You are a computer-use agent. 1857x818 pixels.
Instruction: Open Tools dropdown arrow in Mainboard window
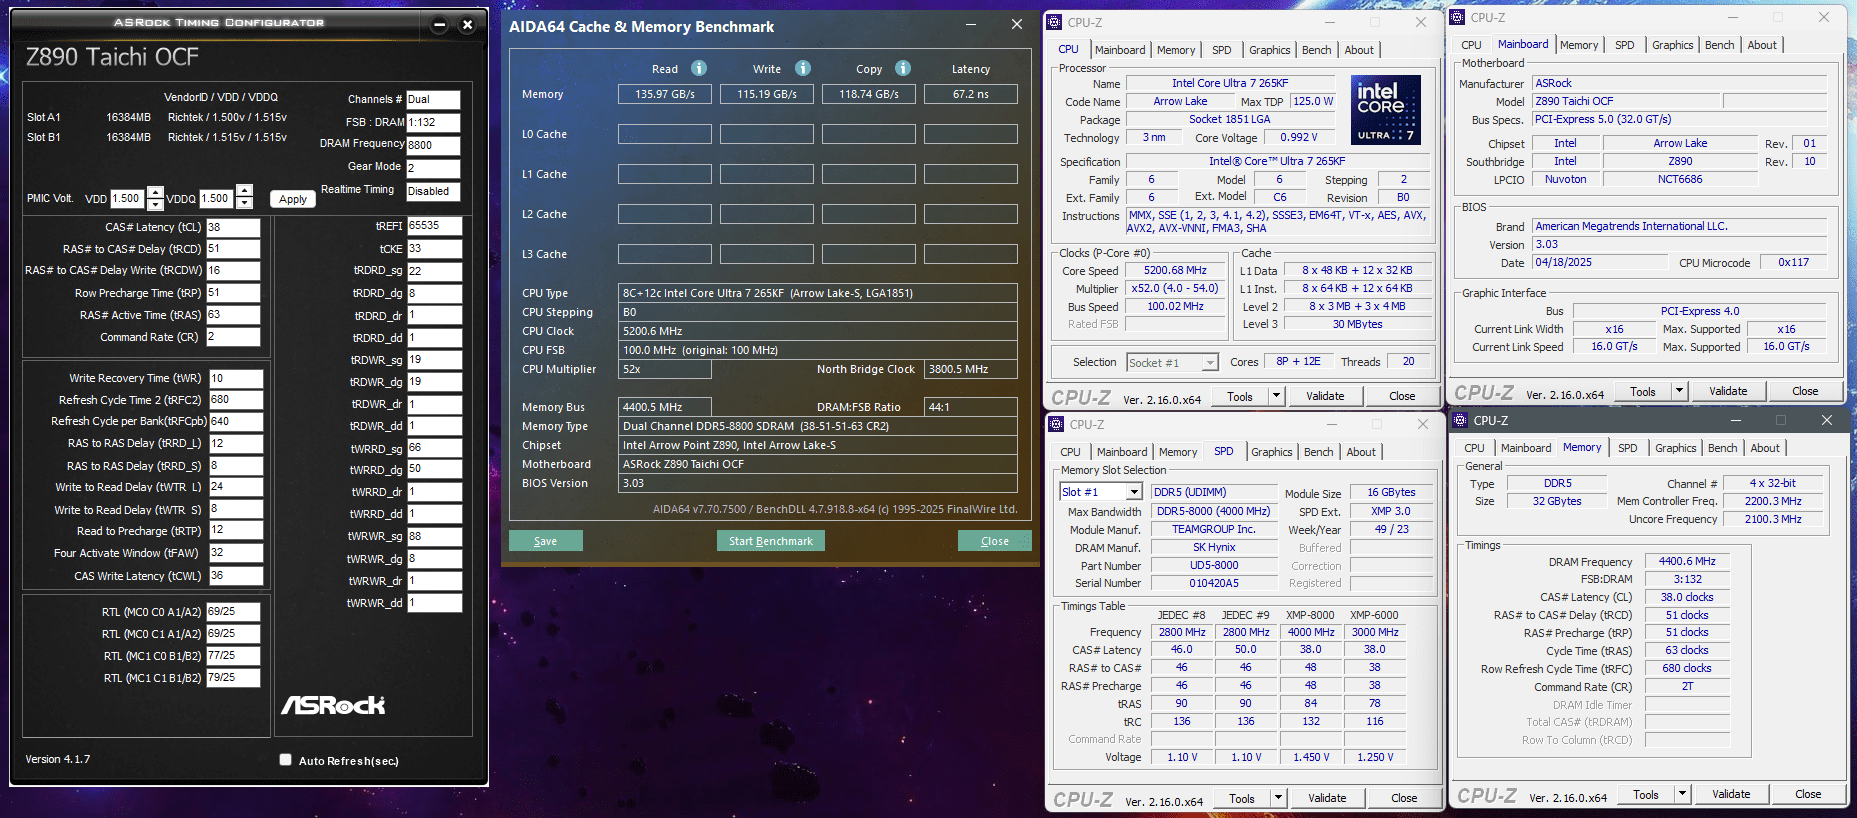pyautogui.click(x=1679, y=391)
